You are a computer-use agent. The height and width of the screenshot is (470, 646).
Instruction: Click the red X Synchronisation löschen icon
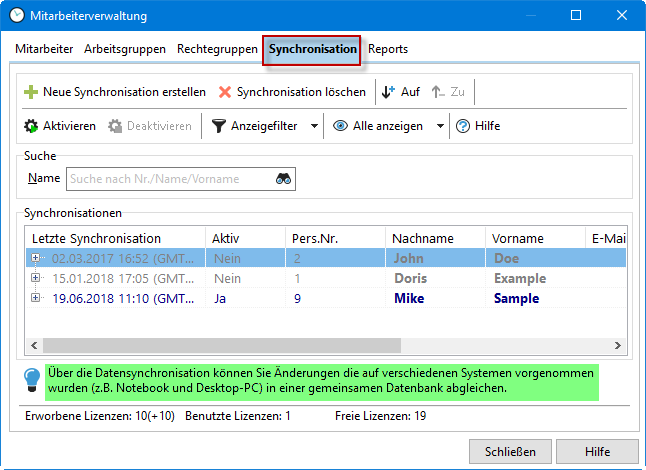tap(225, 92)
